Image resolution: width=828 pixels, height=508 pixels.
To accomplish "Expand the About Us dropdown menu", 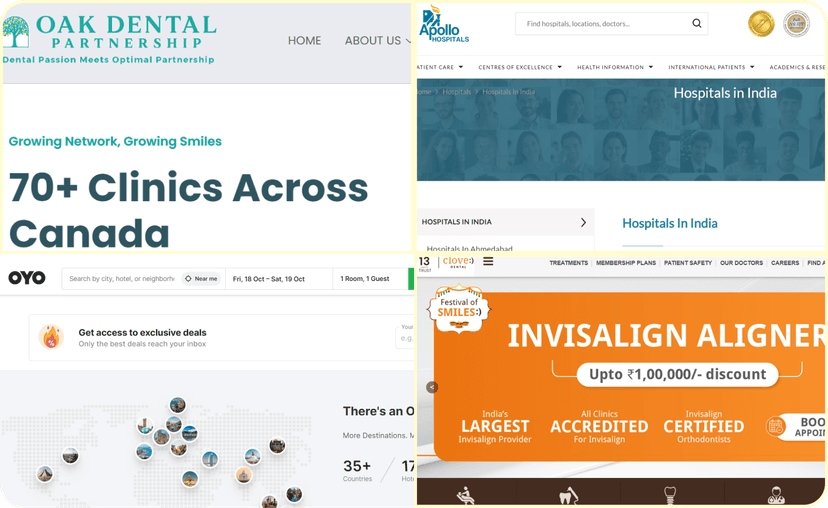I will [x=377, y=41].
